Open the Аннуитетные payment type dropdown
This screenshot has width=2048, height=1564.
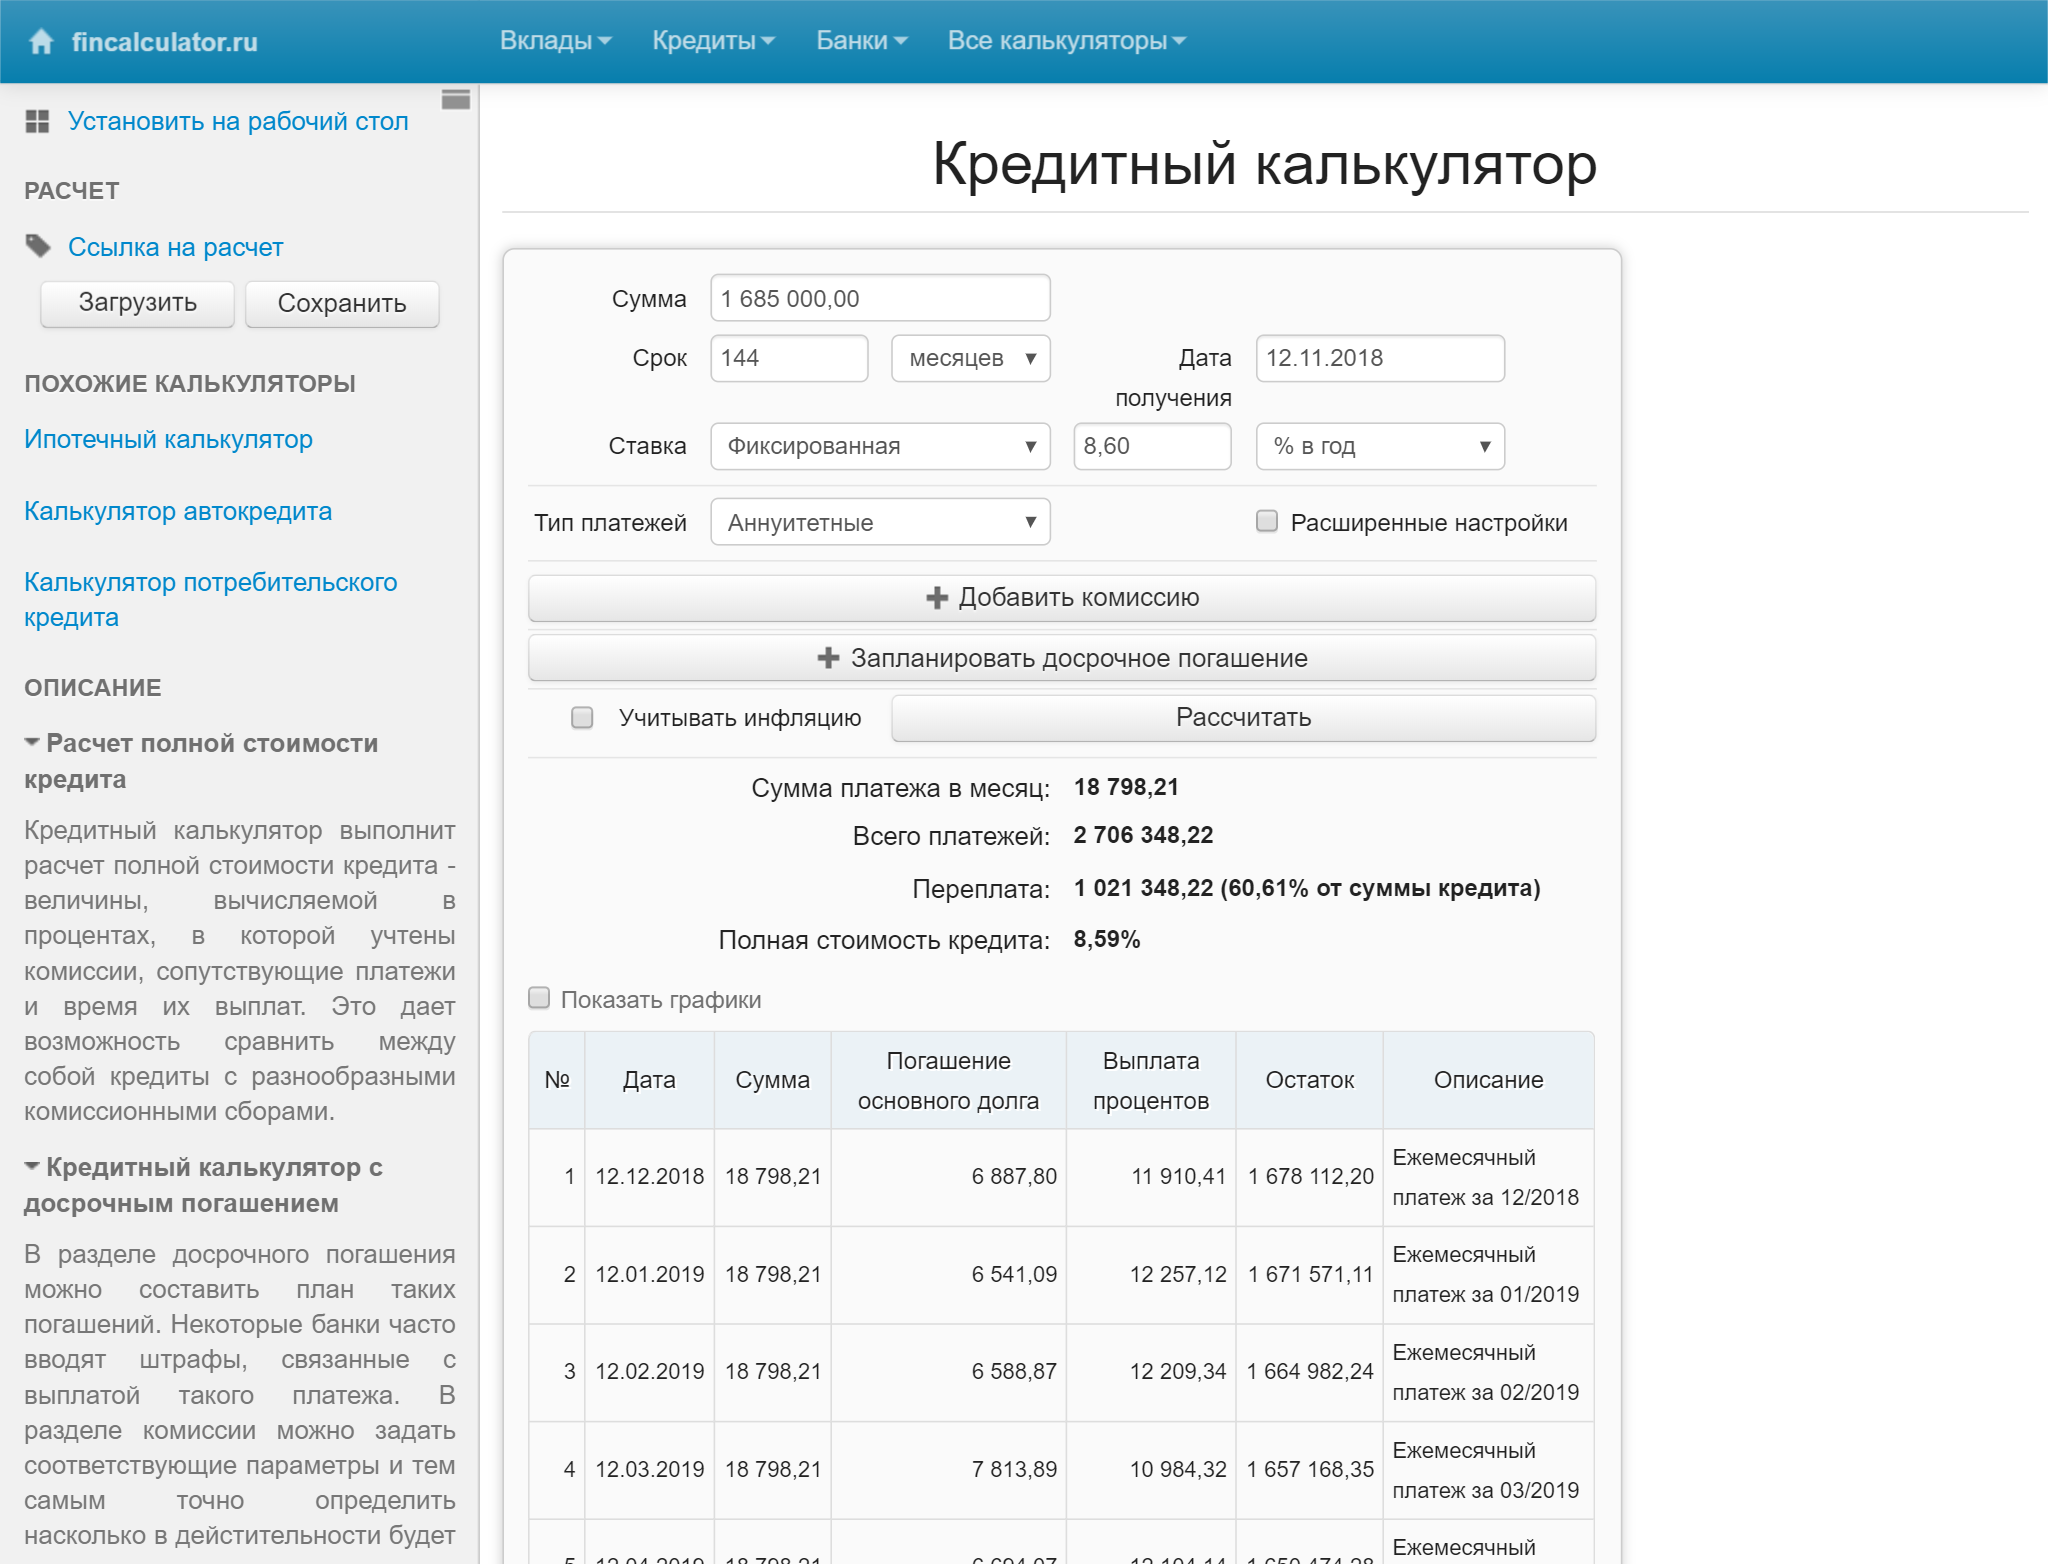pyautogui.click(x=880, y=522)
